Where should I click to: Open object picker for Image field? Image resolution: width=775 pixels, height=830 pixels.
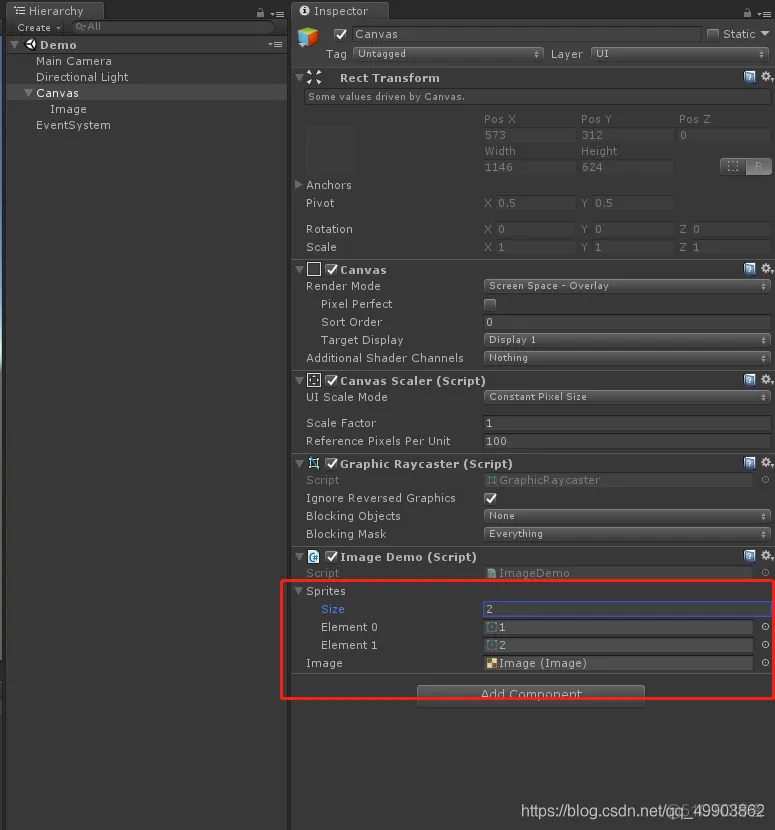click(765, 663)
